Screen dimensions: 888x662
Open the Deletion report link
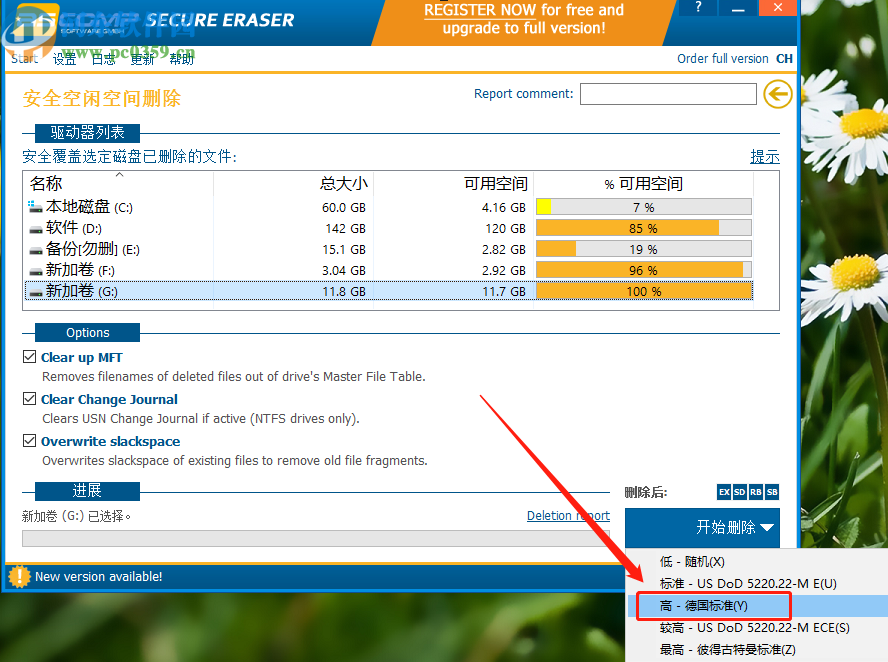tap(568, 516)
